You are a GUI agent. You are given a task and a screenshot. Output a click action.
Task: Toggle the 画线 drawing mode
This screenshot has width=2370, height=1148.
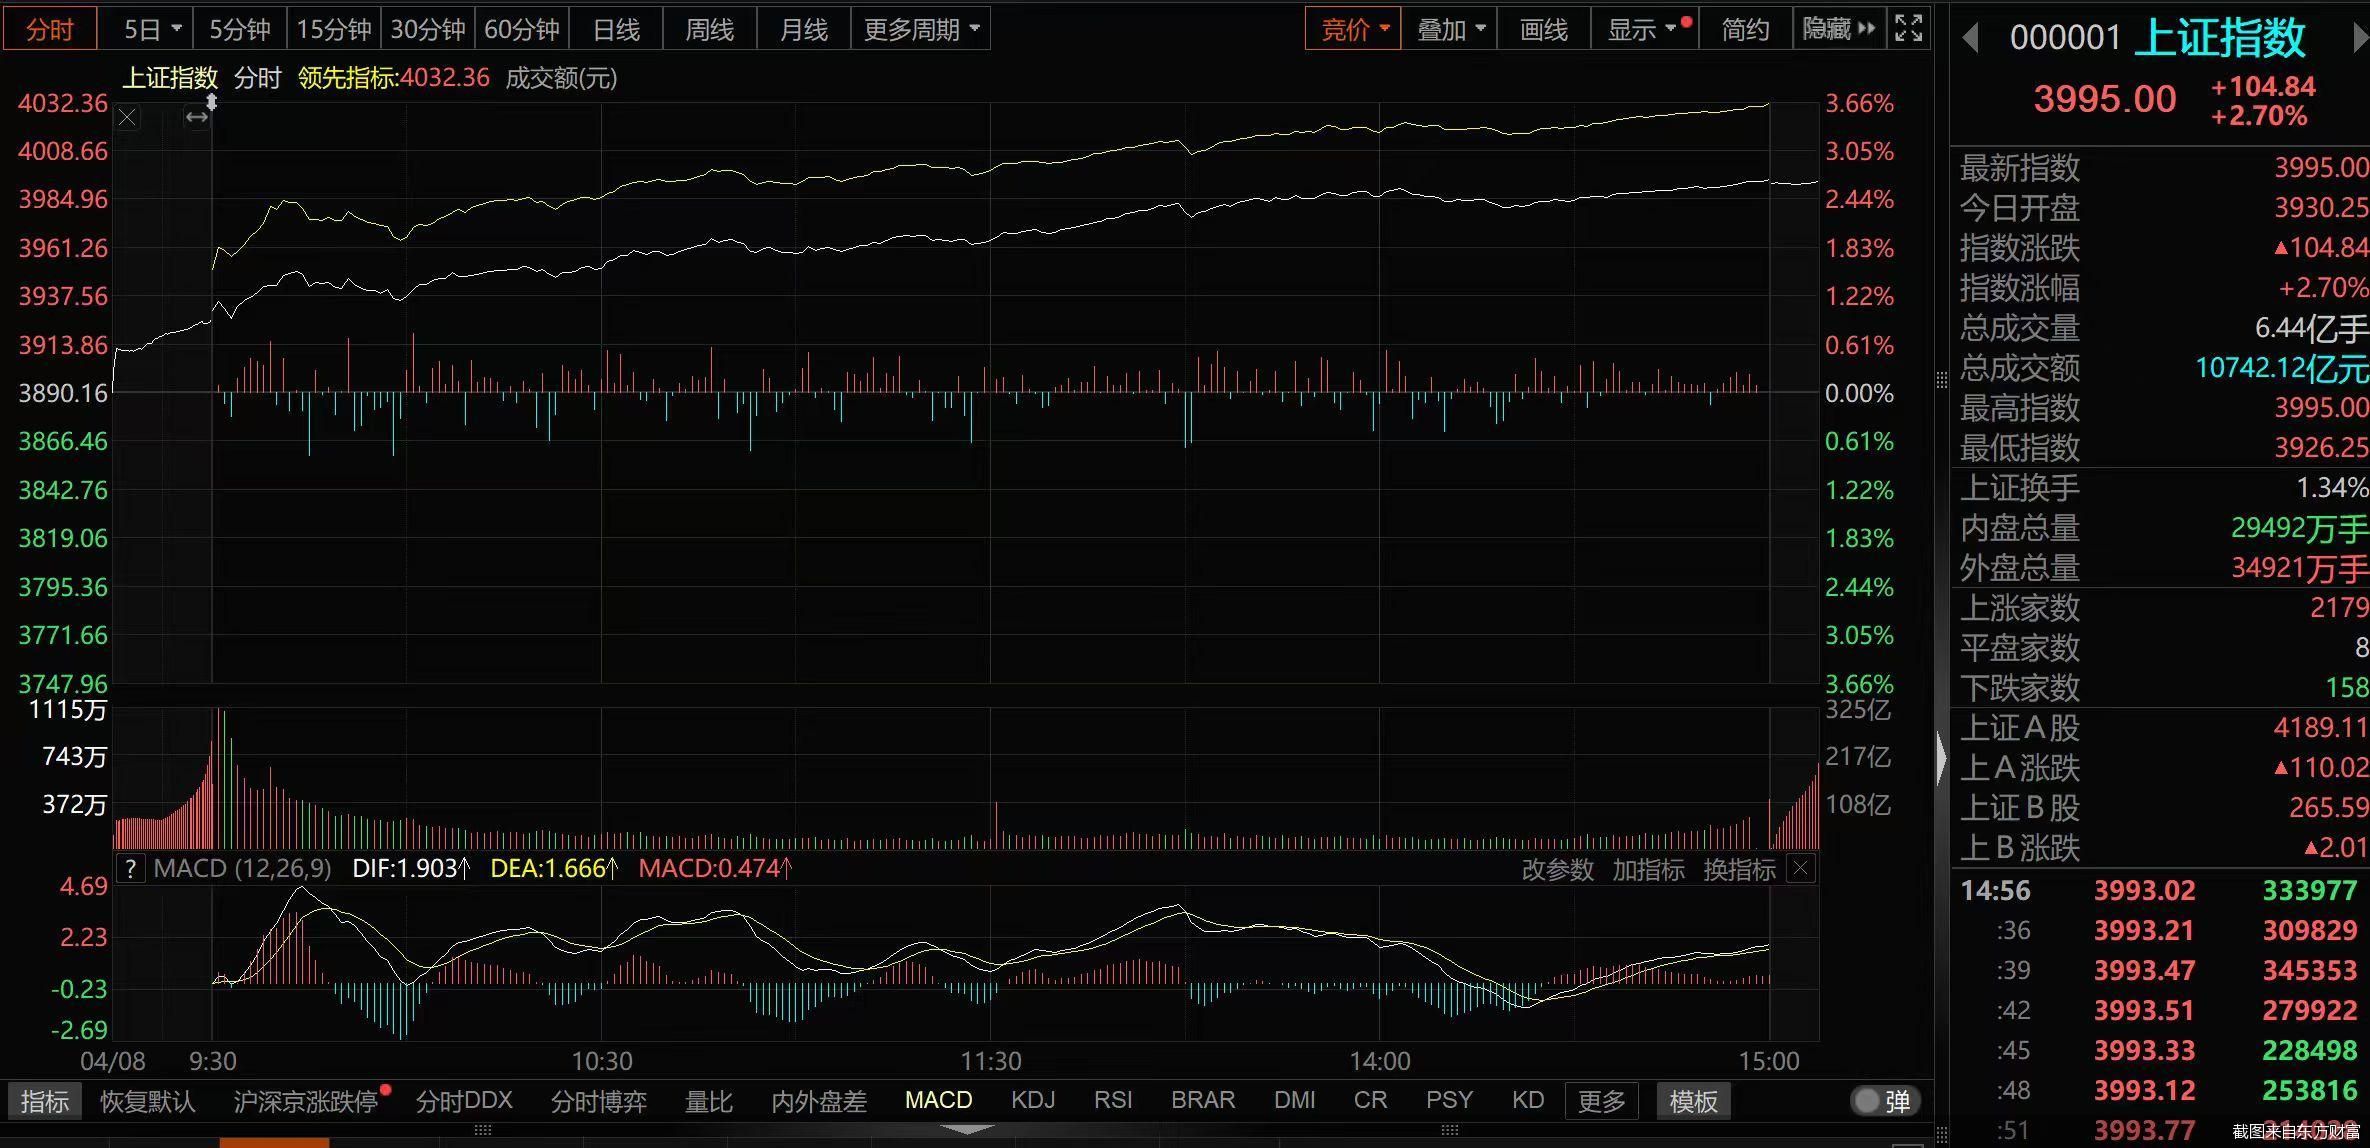click(1544, 29)
